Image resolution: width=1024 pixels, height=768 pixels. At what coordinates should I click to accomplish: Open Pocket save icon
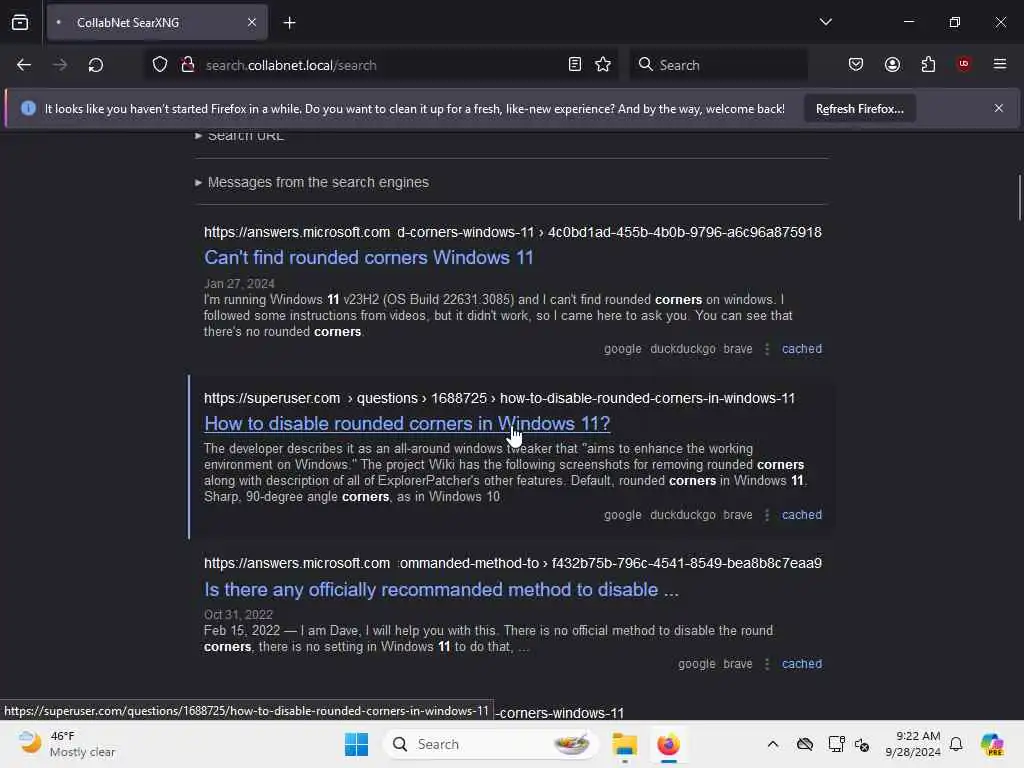856,65
